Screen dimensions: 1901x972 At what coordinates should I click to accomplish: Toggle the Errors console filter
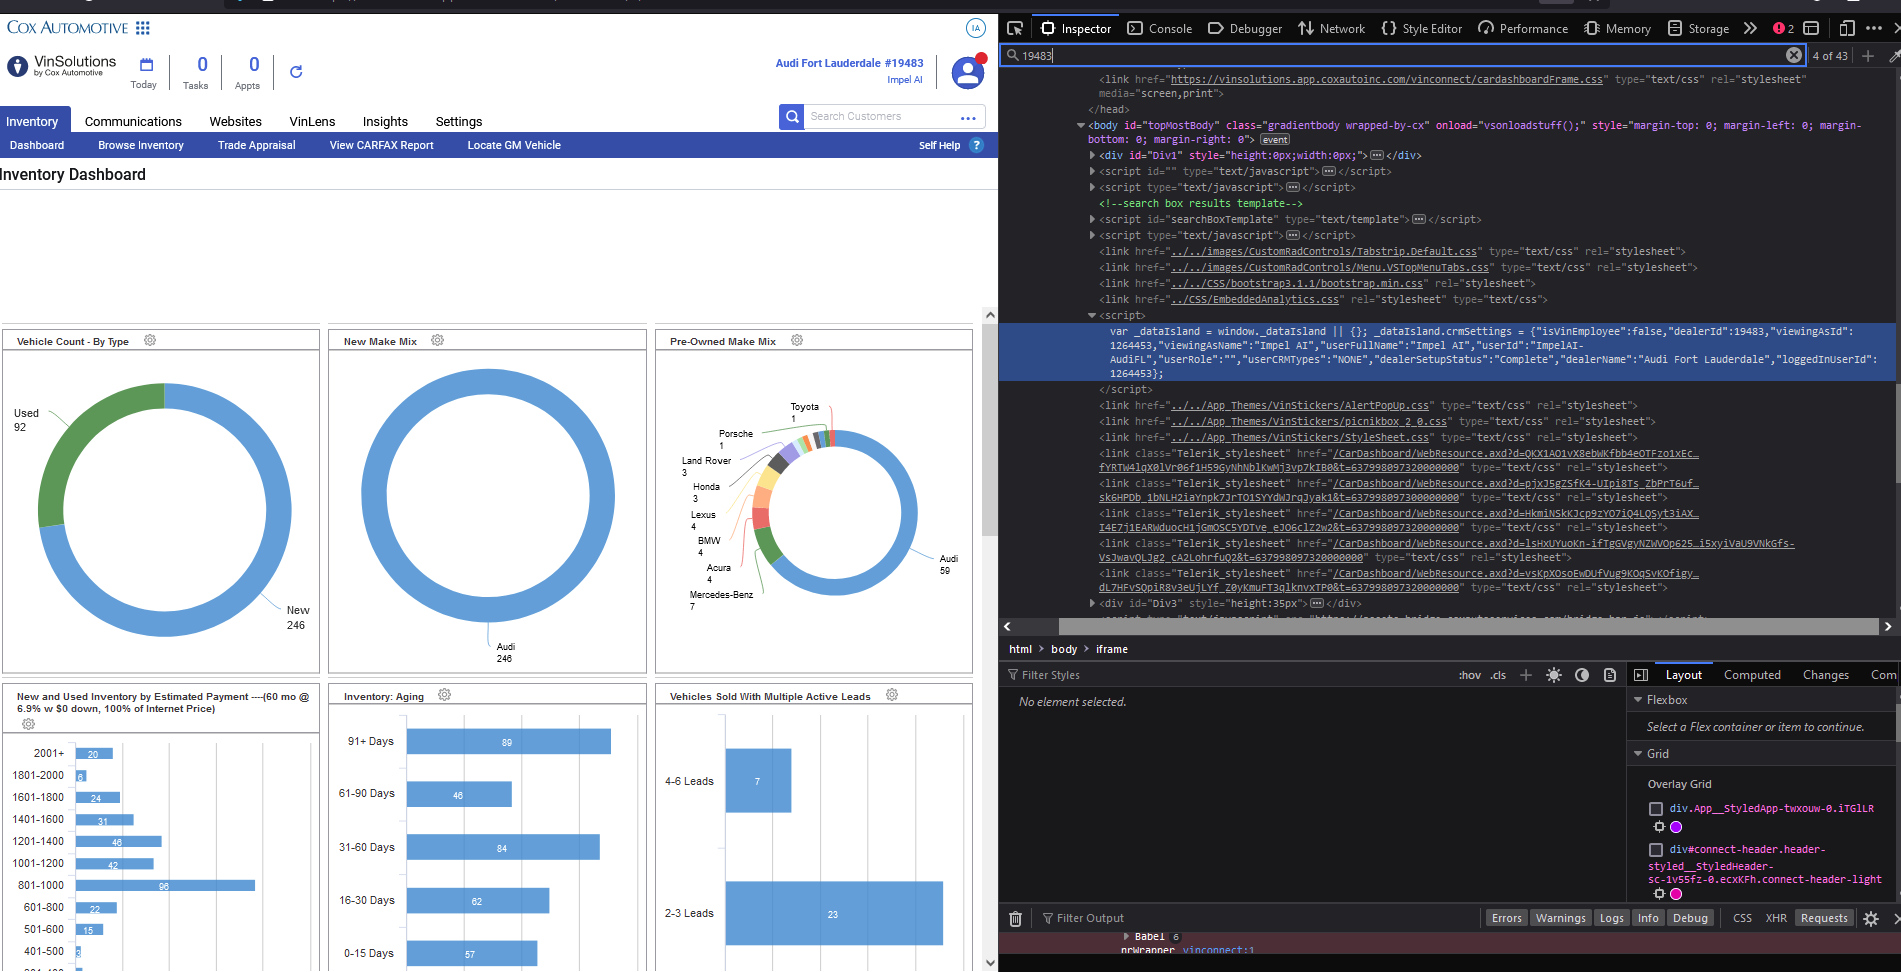[x=1506, y=918]
